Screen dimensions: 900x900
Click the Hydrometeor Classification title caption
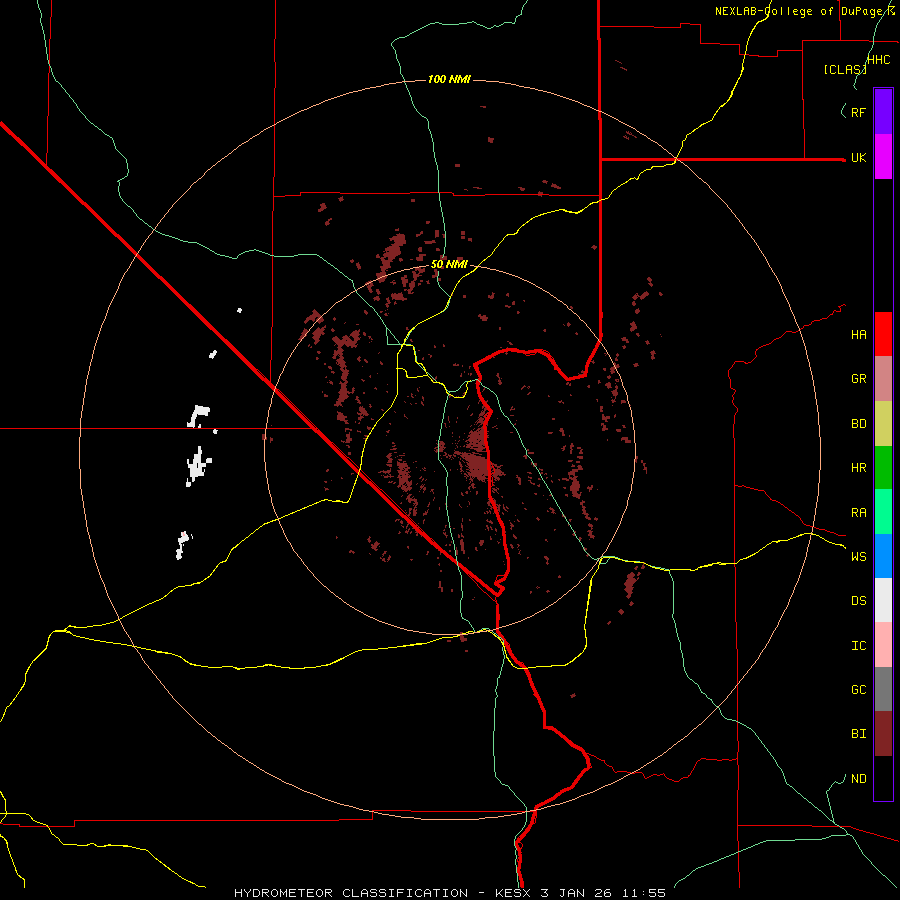click(x=450, y=893)
